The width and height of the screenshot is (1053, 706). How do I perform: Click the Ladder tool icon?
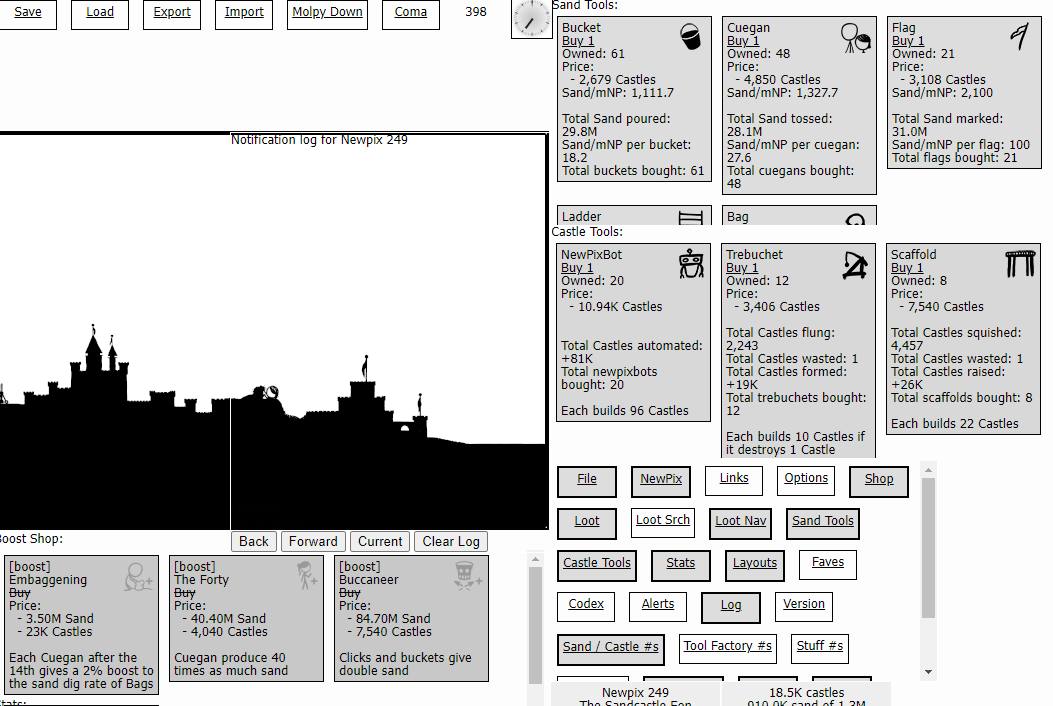coord(690,218)
